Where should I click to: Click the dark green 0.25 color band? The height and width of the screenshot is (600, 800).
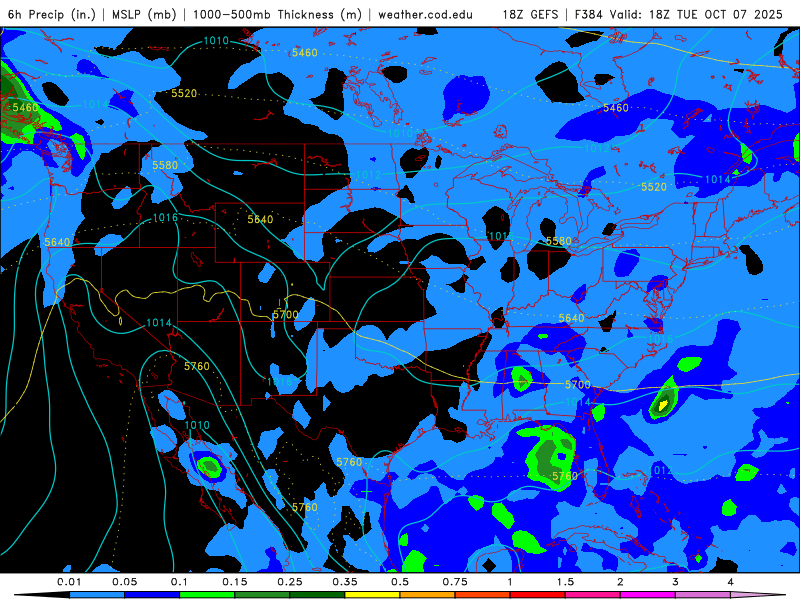[x=317, y=595]
